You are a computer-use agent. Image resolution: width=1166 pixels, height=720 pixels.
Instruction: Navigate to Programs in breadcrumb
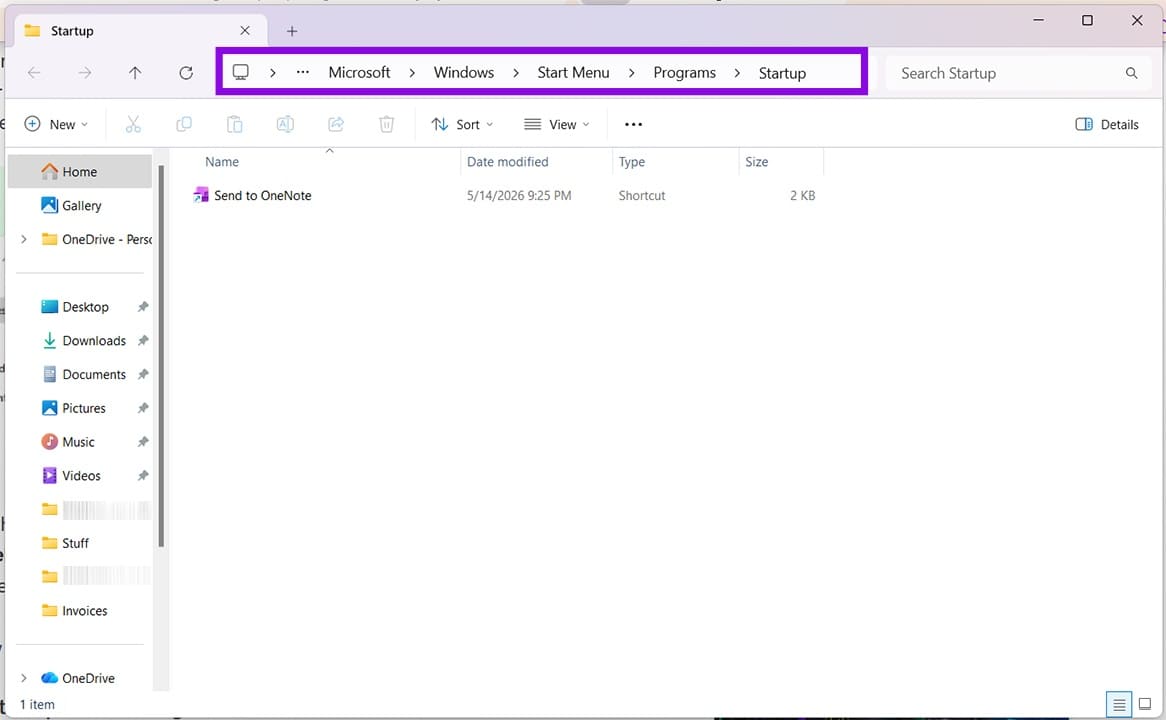[684, 72]
